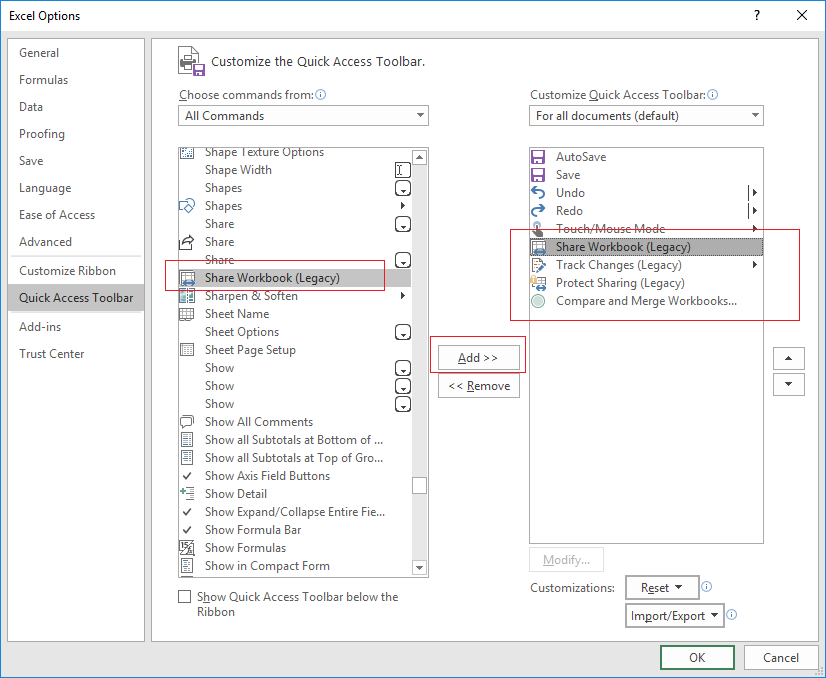The width and height of the screenshot is (826, 678).
Task: Confirm with the OK button
Action: 697,657
